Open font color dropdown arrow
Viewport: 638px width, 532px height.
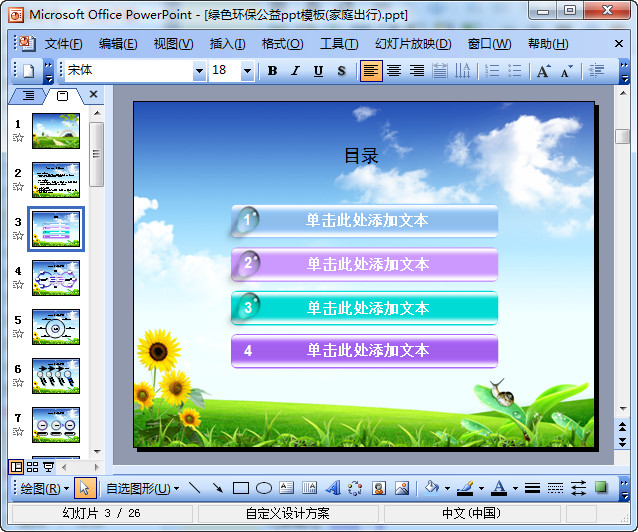coord(515,488)
